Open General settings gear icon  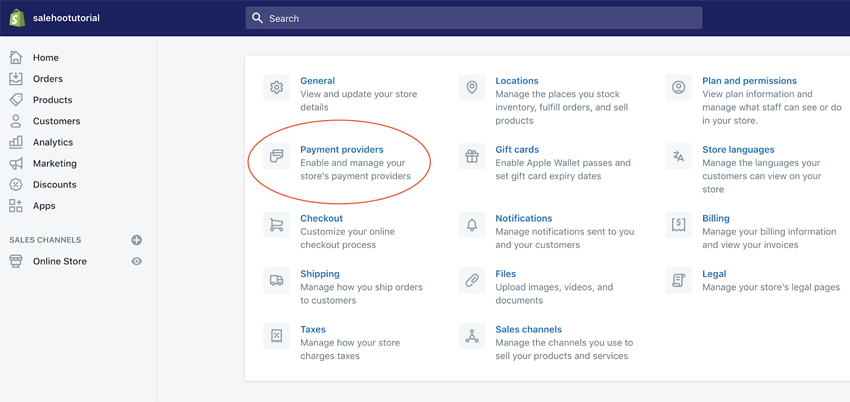[x=277, y=87]
